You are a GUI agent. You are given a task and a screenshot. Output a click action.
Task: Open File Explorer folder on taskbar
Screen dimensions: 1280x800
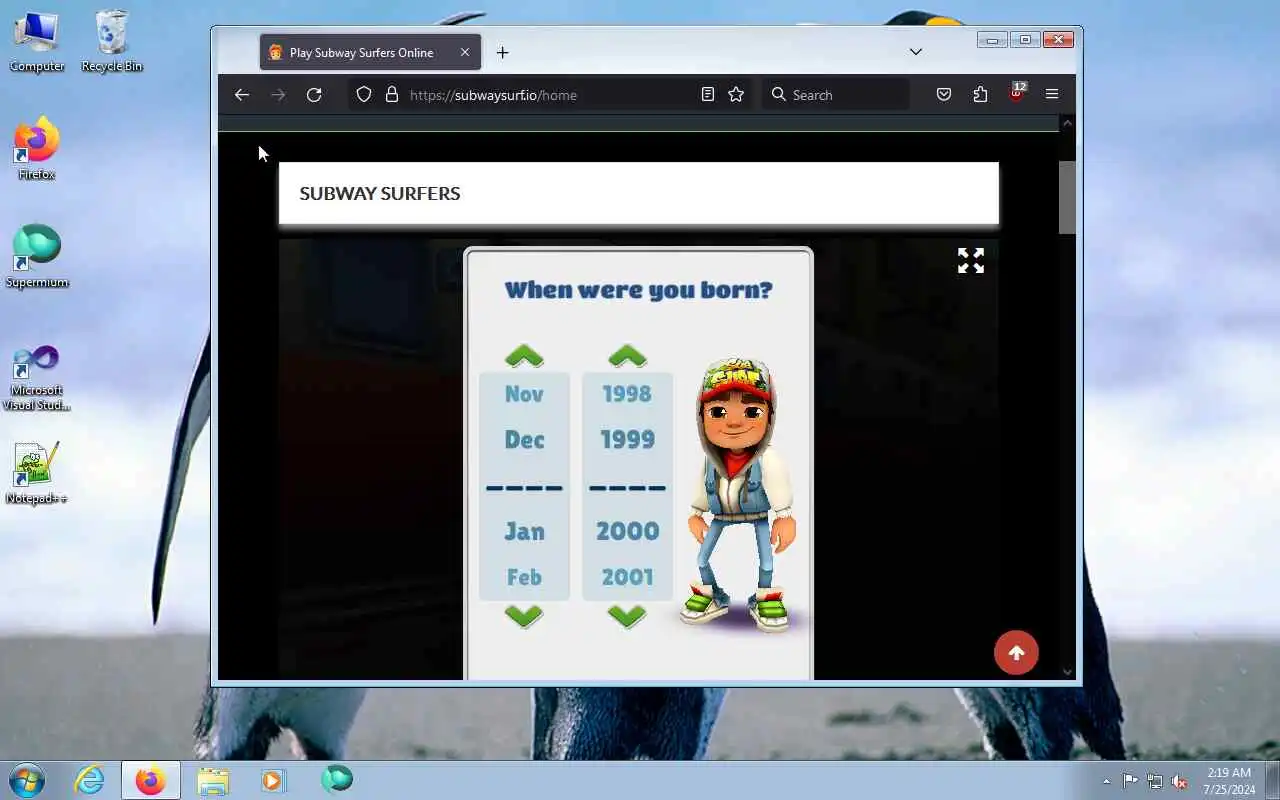coord(212,780)
